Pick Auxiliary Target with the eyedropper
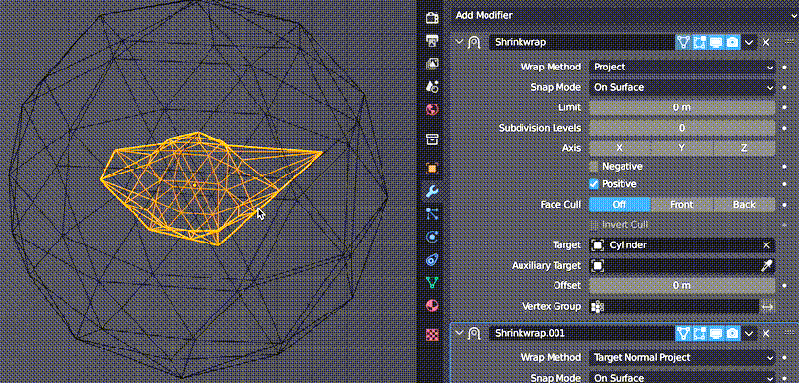The width and height of the screenshot is (799, 383). [767, 265]
